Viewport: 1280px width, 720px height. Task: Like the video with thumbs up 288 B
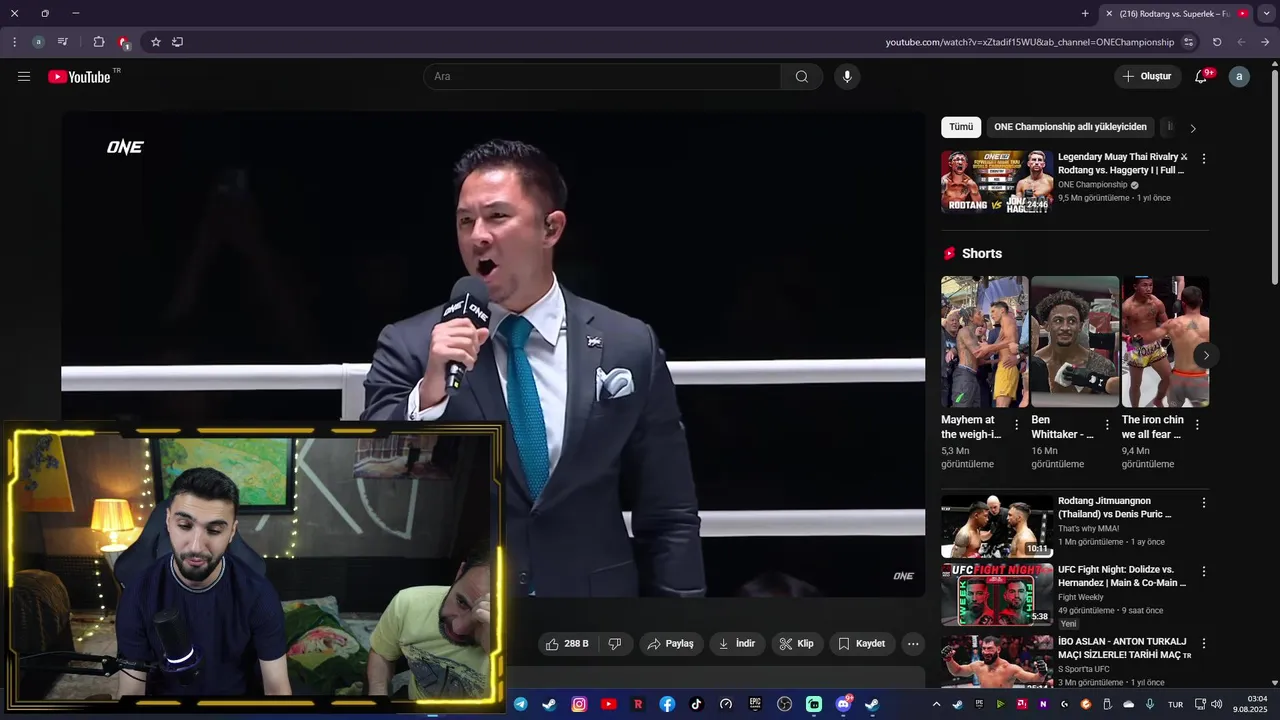point(567,644)
